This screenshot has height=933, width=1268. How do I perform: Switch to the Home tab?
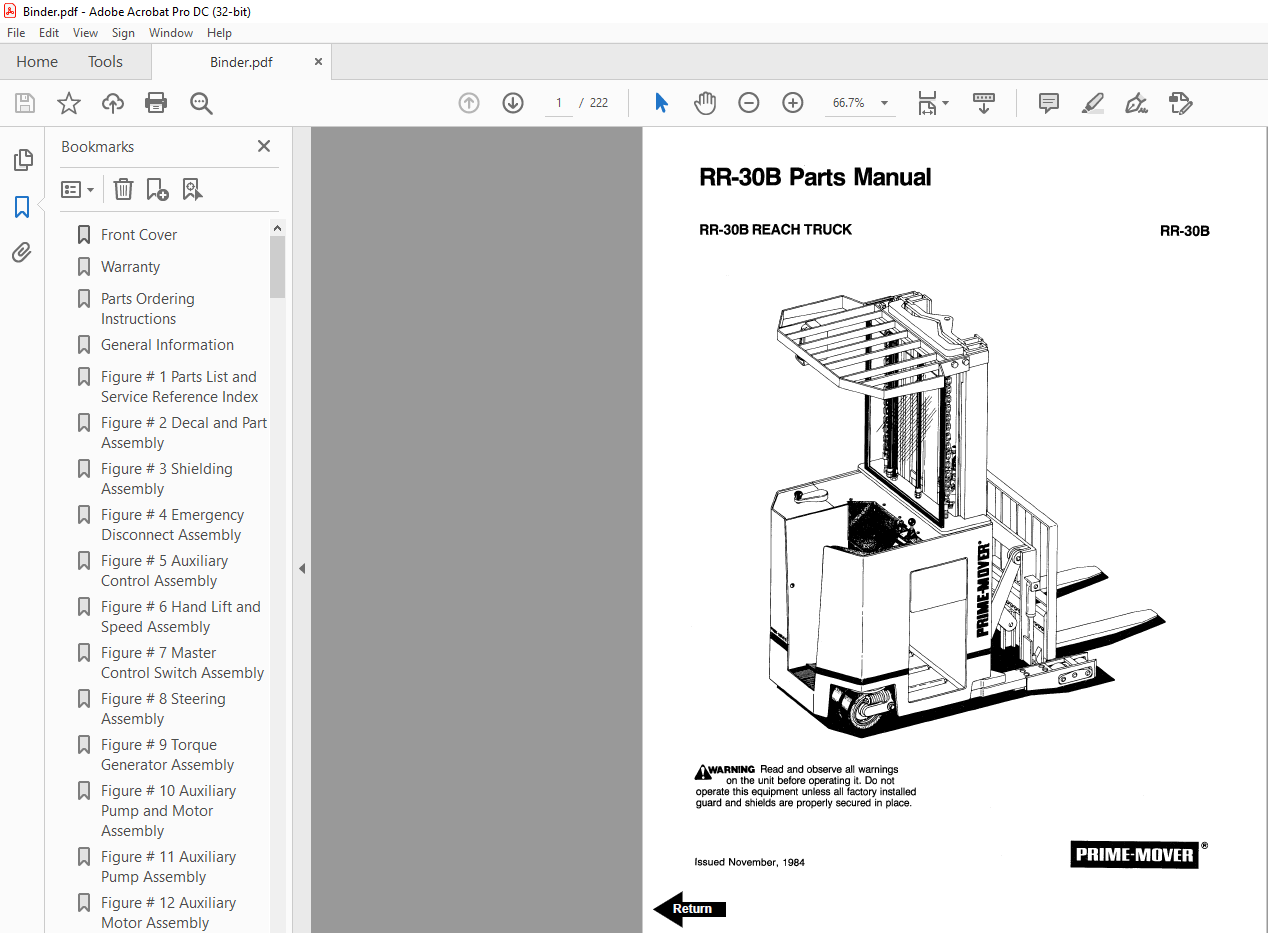pos(37,62)
